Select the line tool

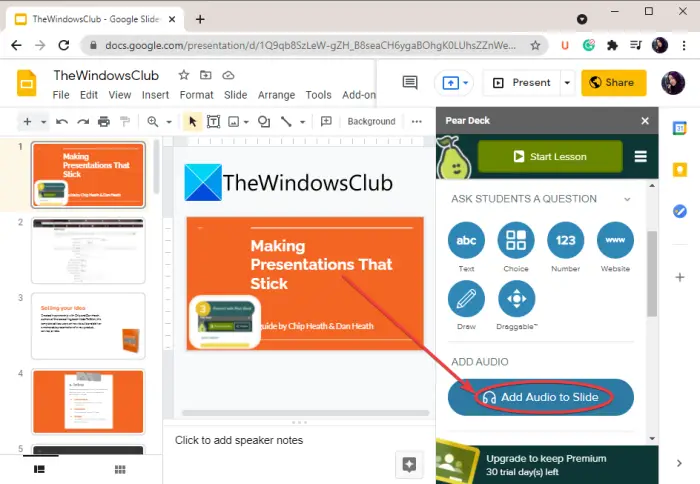click(x=286, y=121)
